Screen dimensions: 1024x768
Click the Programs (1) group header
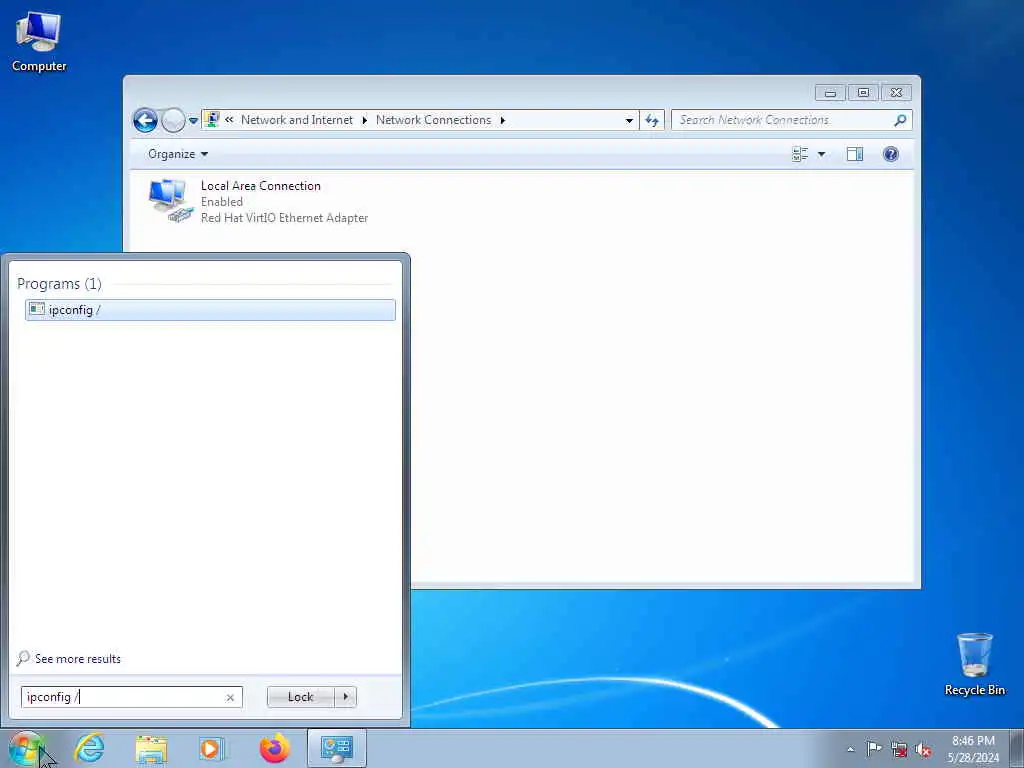59,283
